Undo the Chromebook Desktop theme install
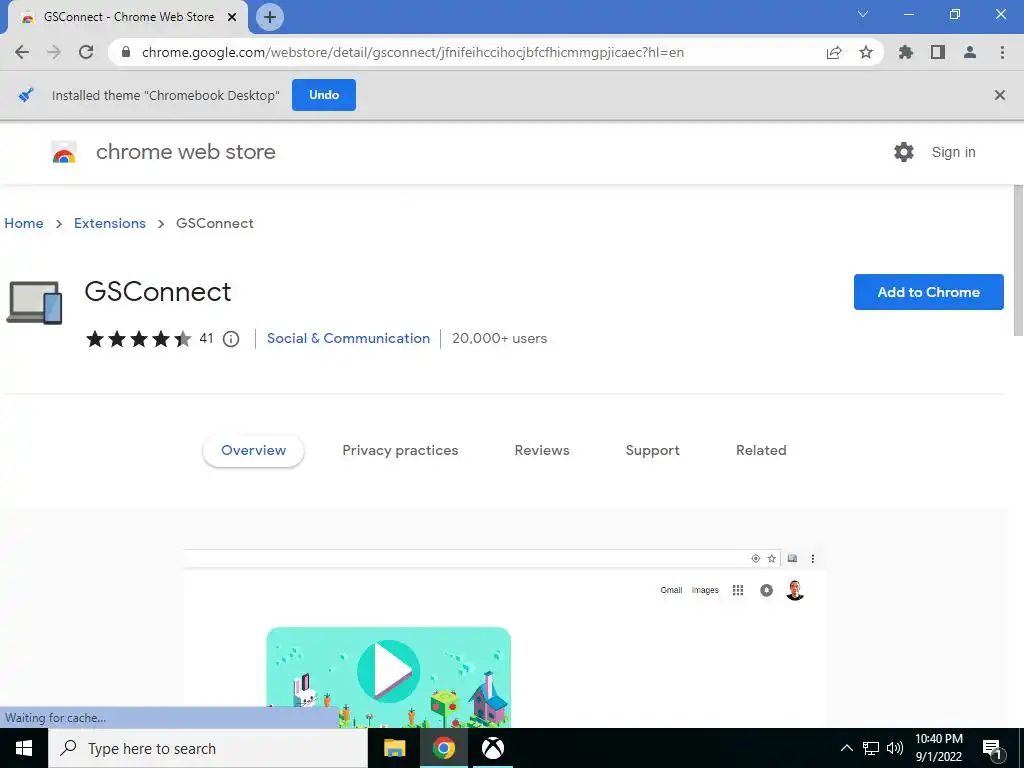The width and height of the screenshot is (1024, 768). click(x=324, y=95)
